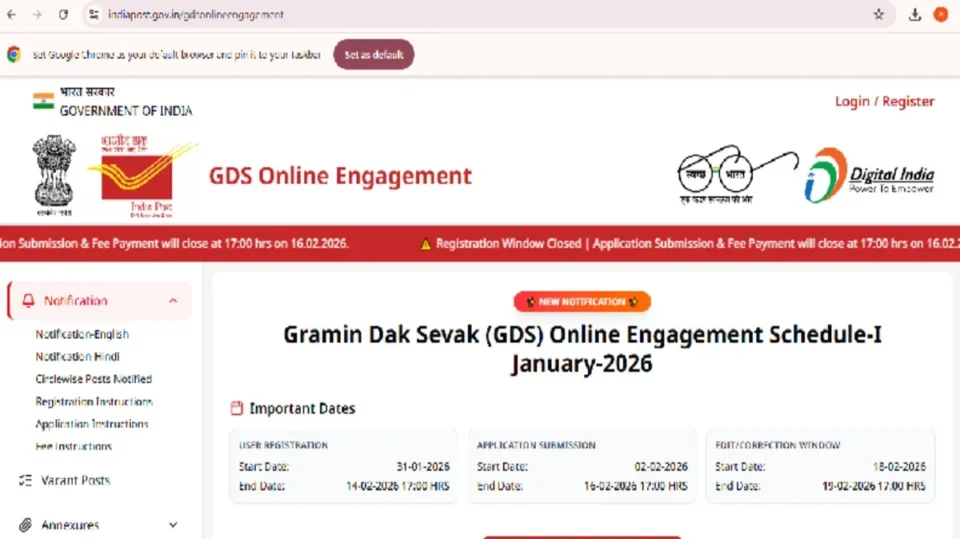Open the Chrome profile avatar
Image resolution: width=960 pixels, height=539 pixels.
pyautogui.click(x=940, y=15)
